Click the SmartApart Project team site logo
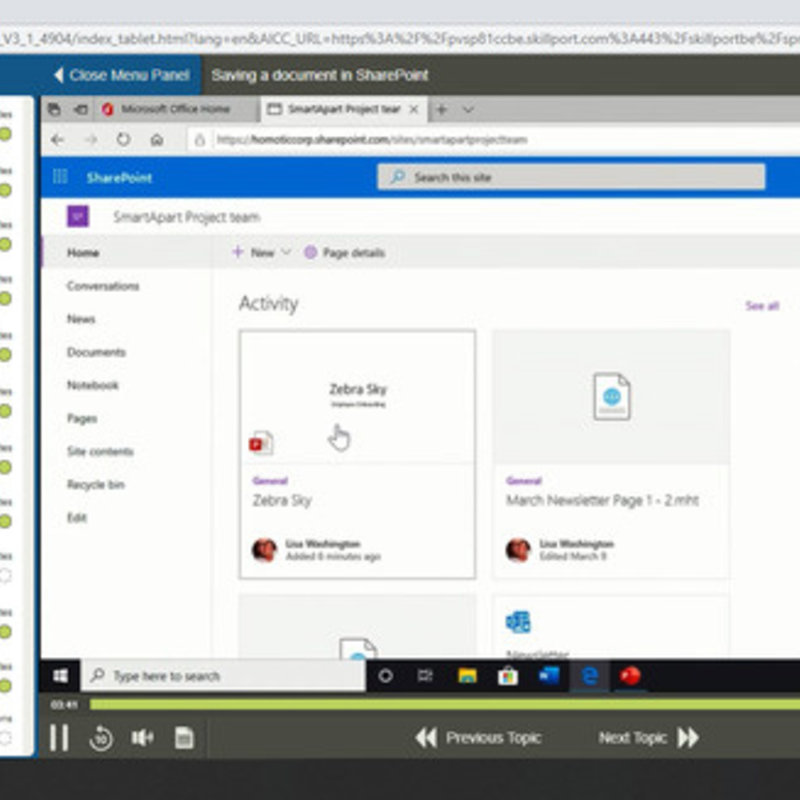 click(78, 216)
